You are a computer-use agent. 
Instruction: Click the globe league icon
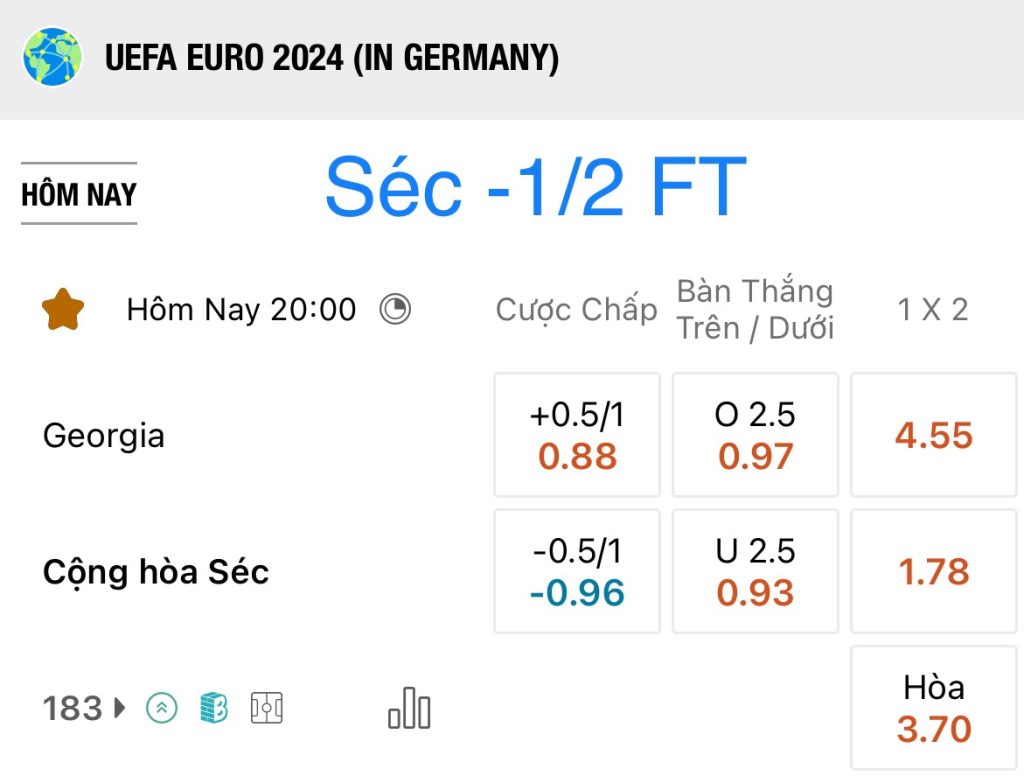point(52,56)
